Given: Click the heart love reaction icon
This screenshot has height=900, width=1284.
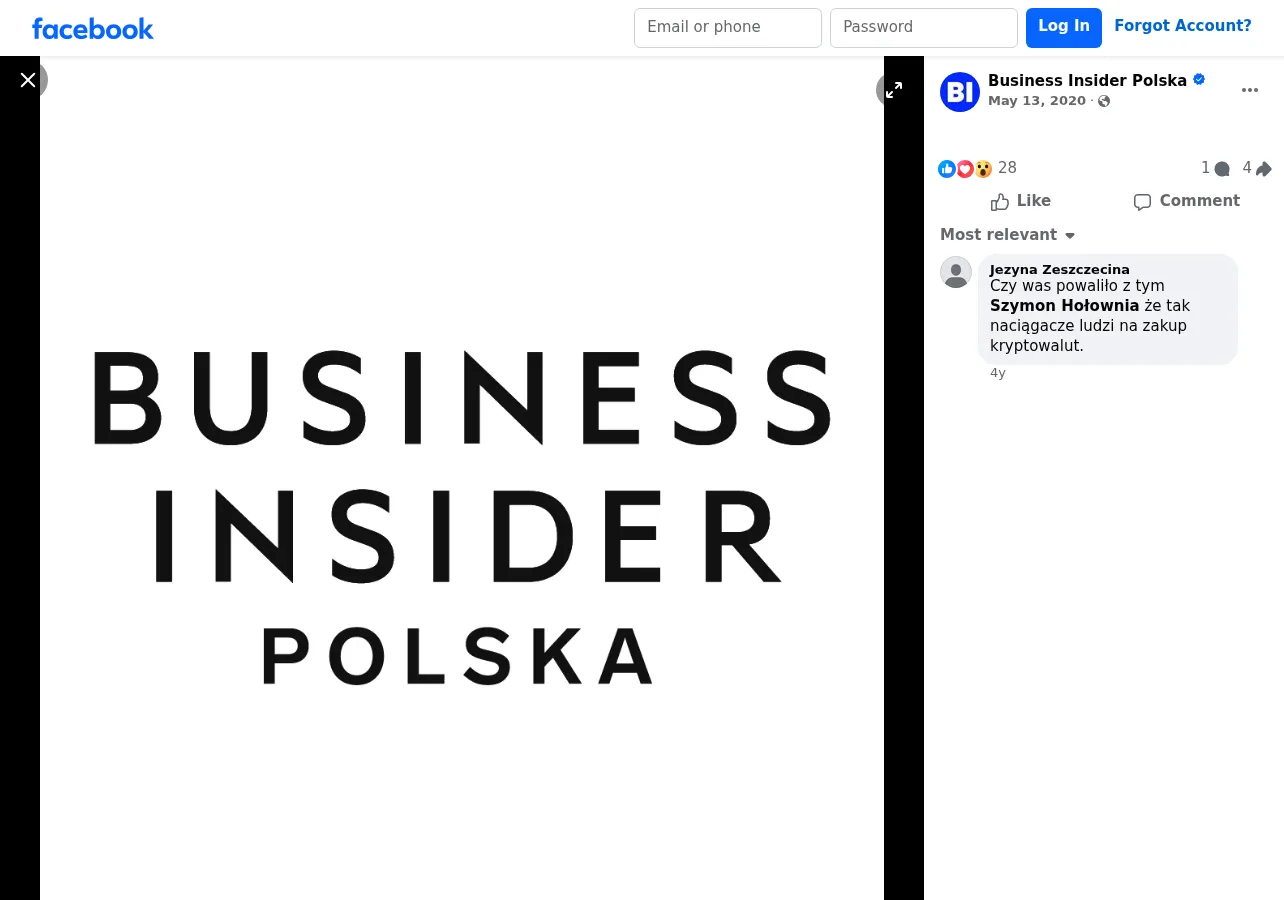Looking at the screenshot, I should pos(965,169).
